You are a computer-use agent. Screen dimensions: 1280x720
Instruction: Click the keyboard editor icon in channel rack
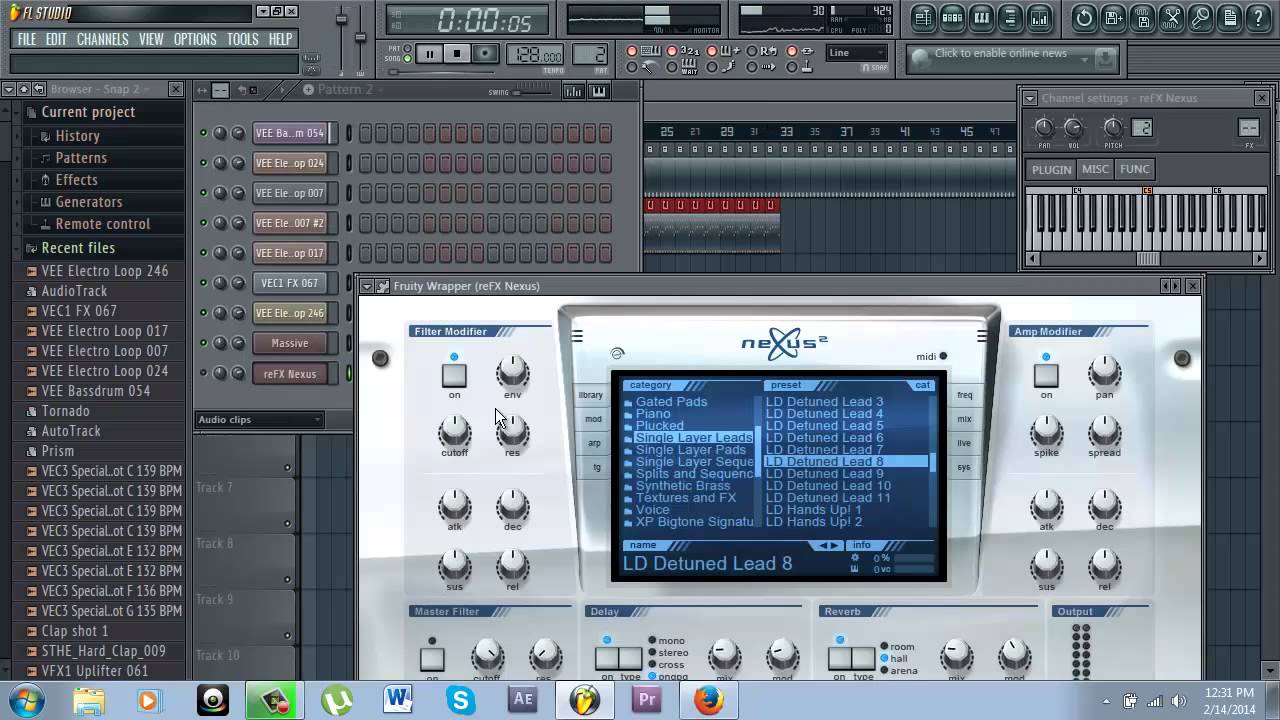(598, 91)
